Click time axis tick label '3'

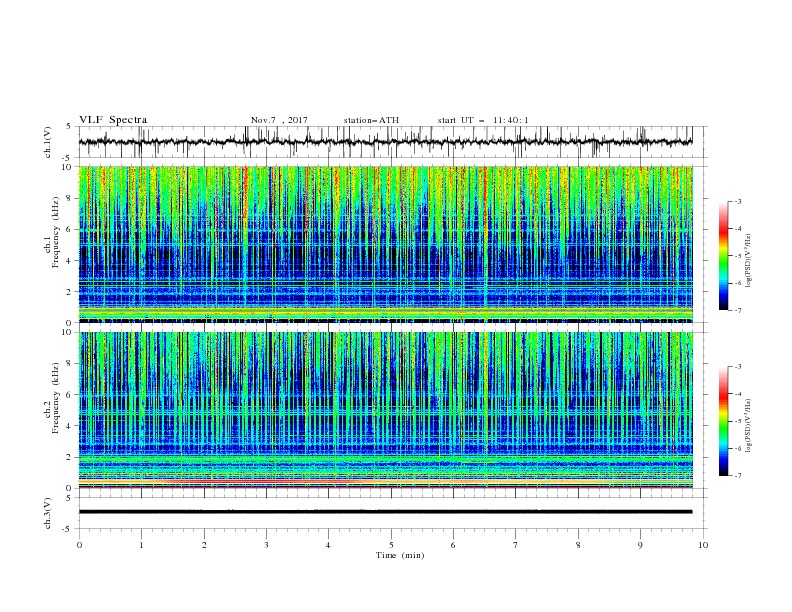point(266,545)
